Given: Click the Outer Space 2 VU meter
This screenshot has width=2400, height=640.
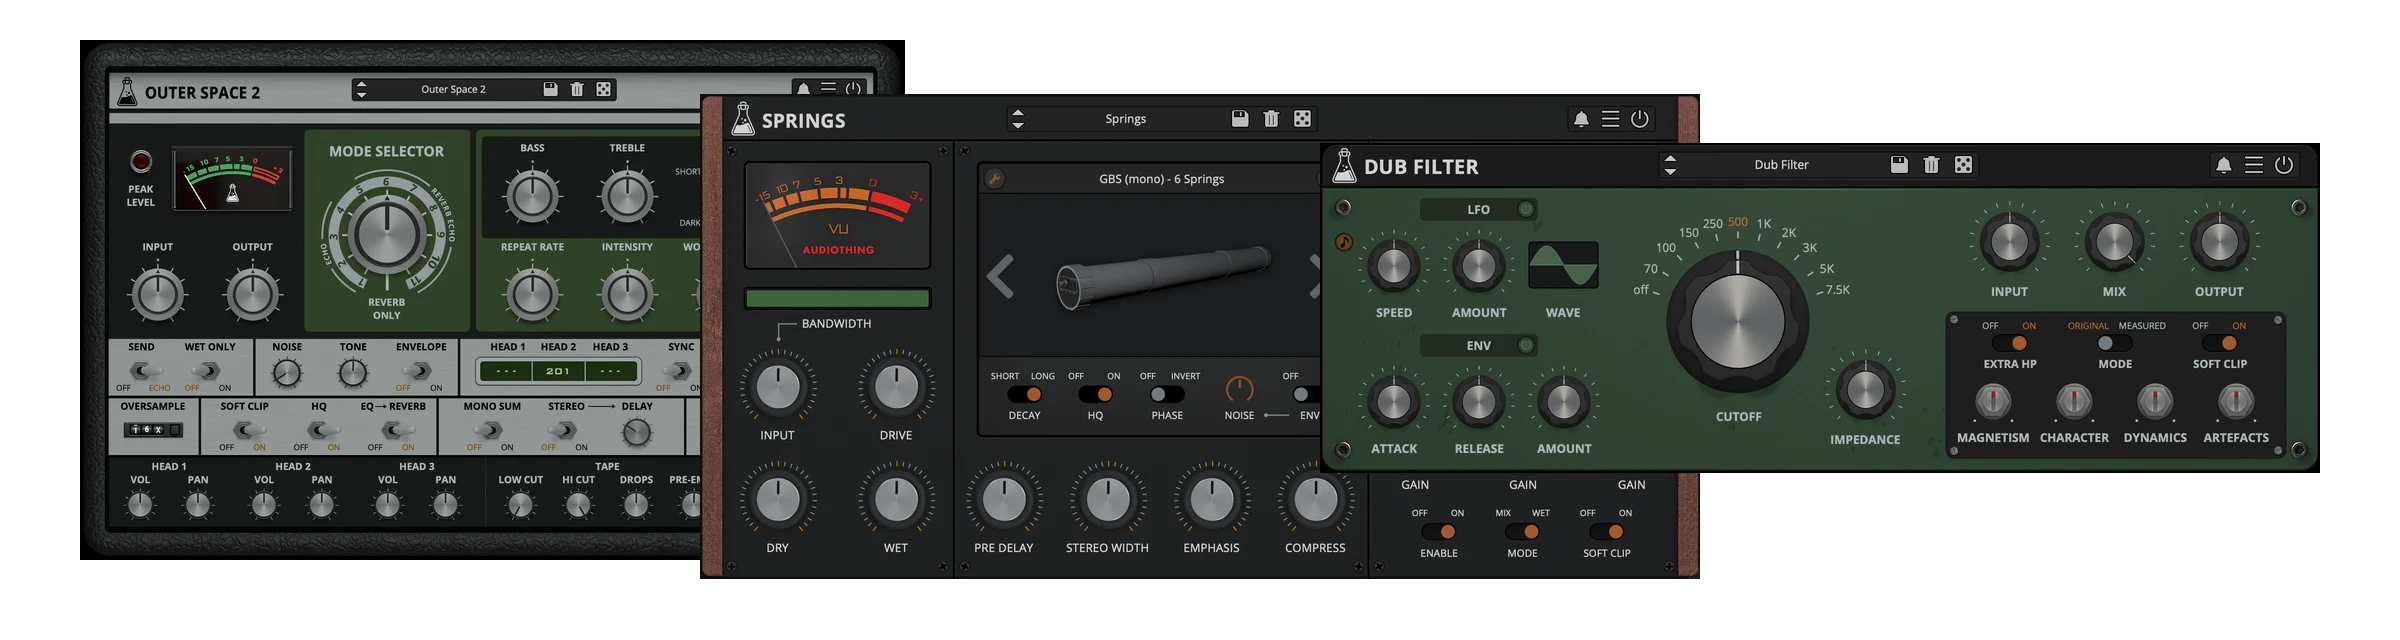Looking at the screenshot, I should (233, 179).
